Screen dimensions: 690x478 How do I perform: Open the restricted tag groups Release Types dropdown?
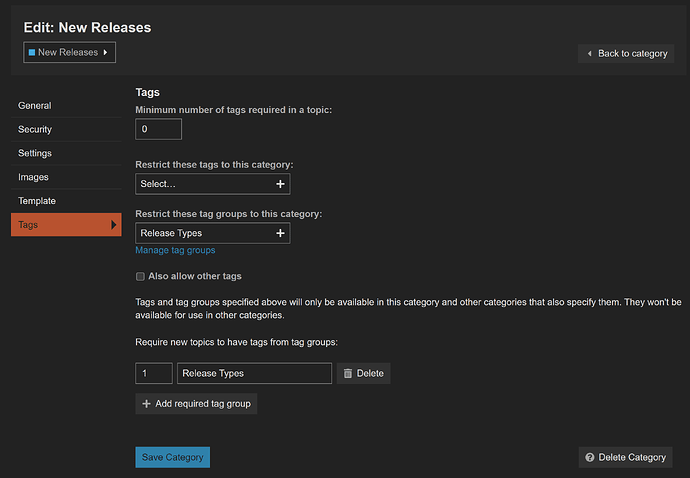pyautogui.click(x=213, y=233)
